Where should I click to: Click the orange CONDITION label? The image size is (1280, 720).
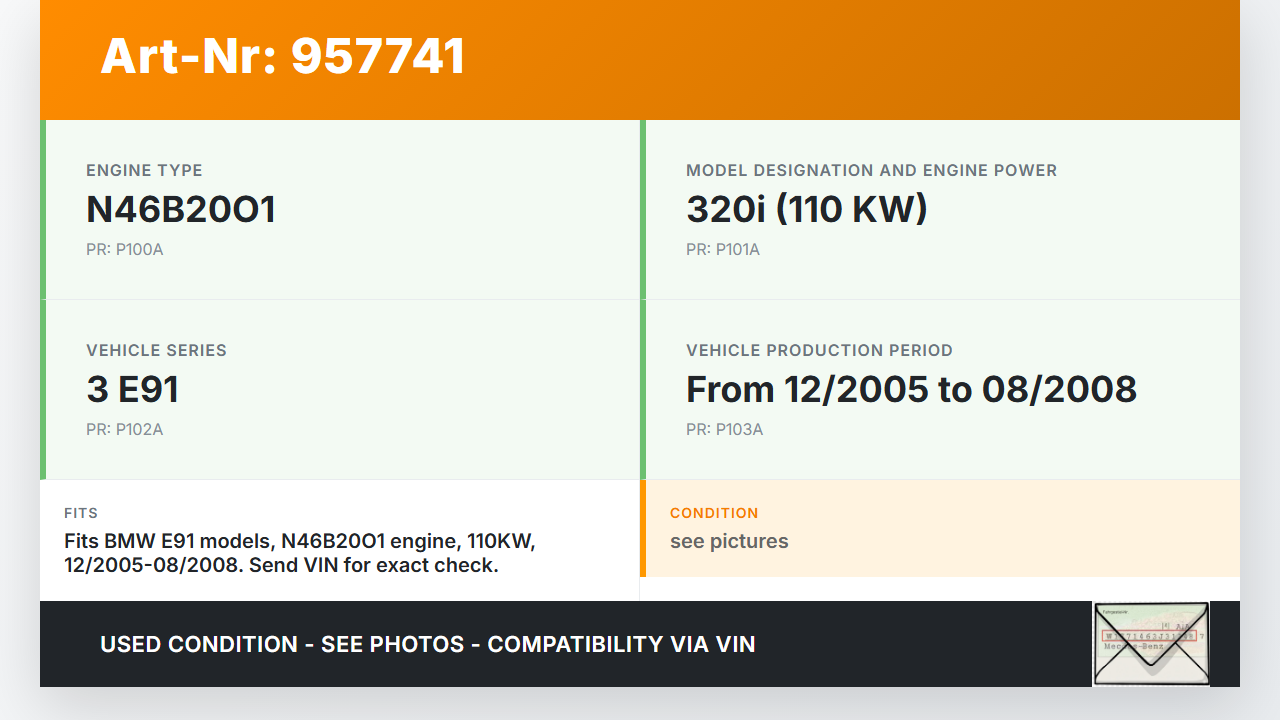714,513
